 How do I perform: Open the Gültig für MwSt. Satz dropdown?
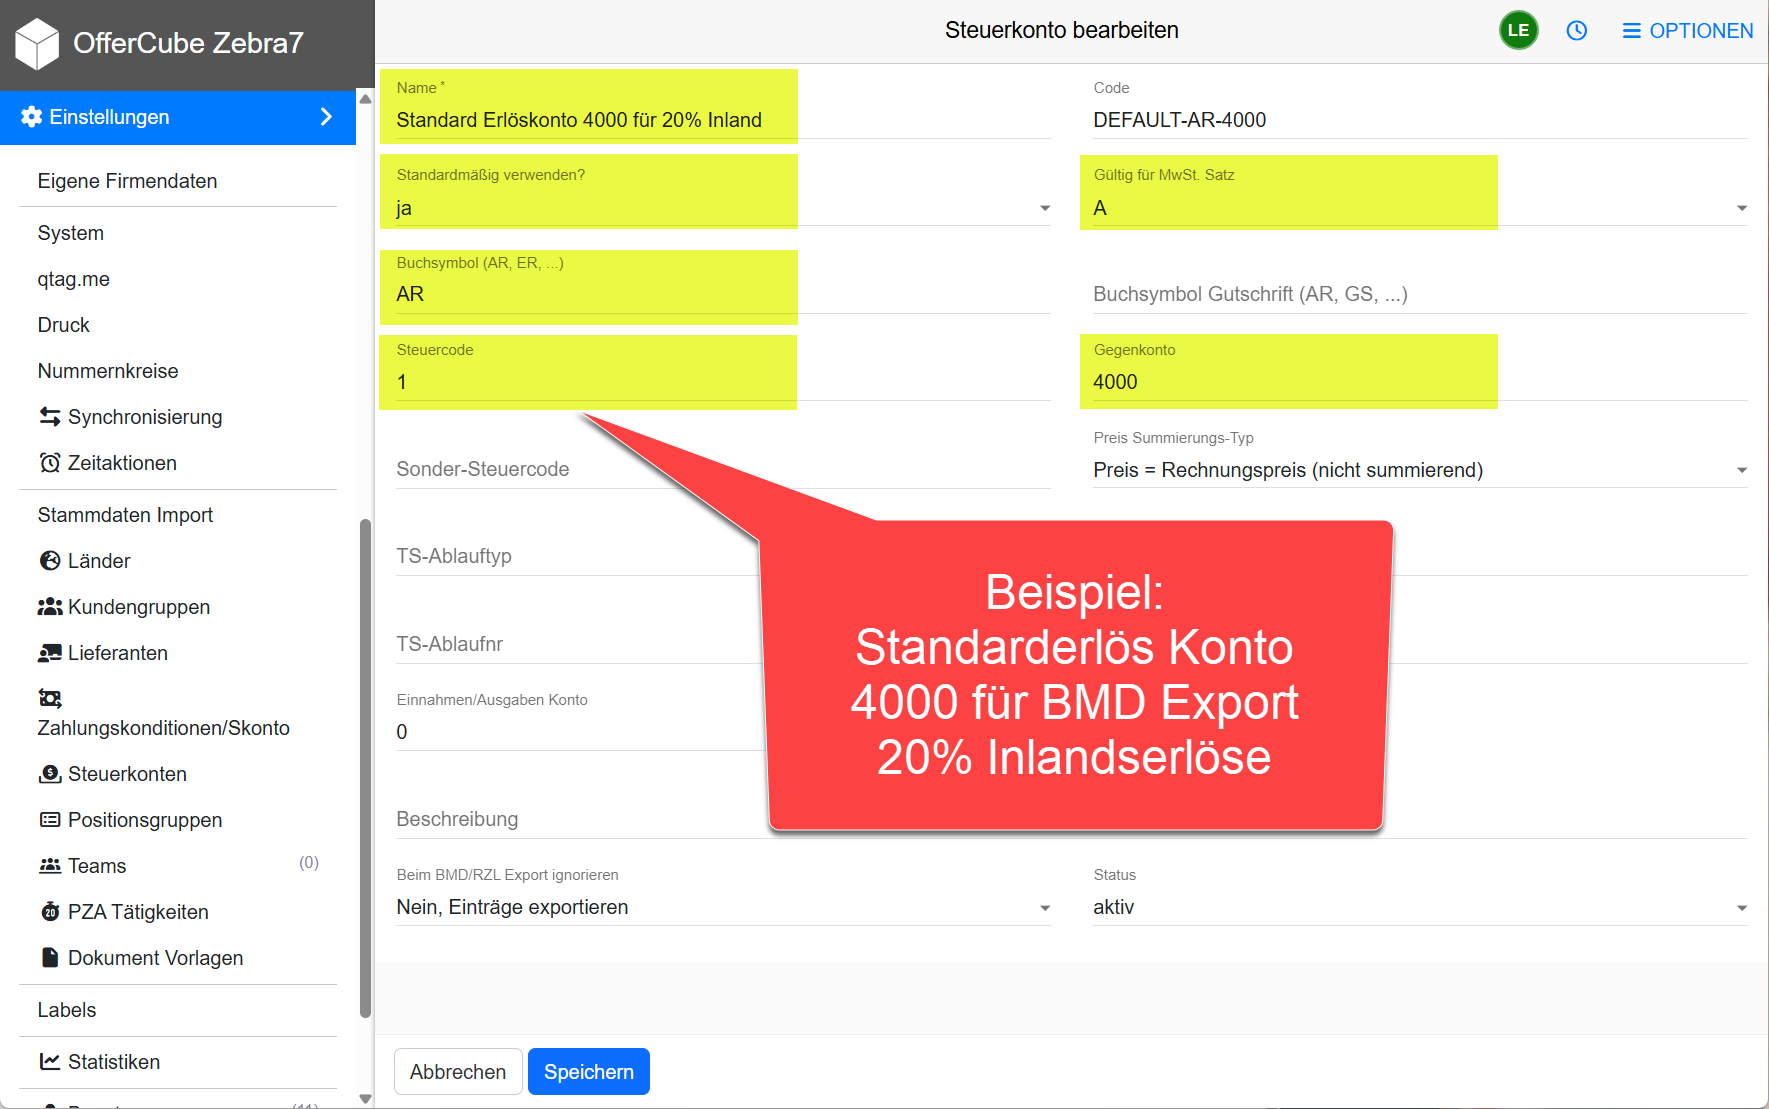click(x=1420, y=208)
